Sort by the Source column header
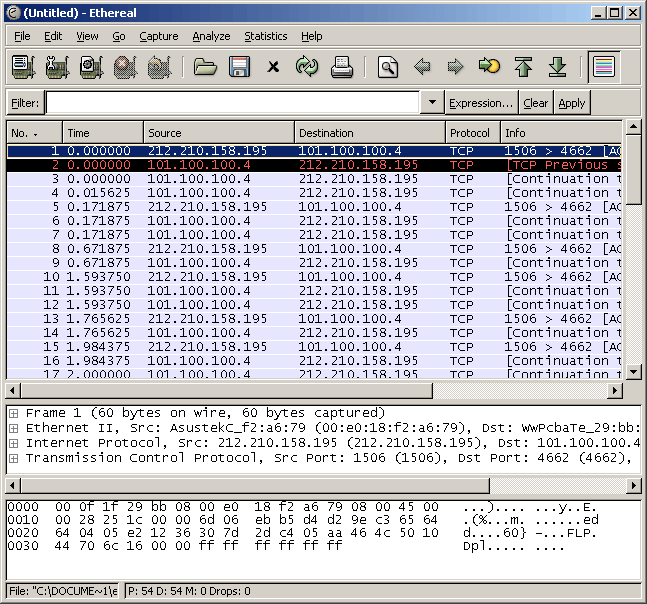This screenshot has height=604, width=647. pos(219,133)
